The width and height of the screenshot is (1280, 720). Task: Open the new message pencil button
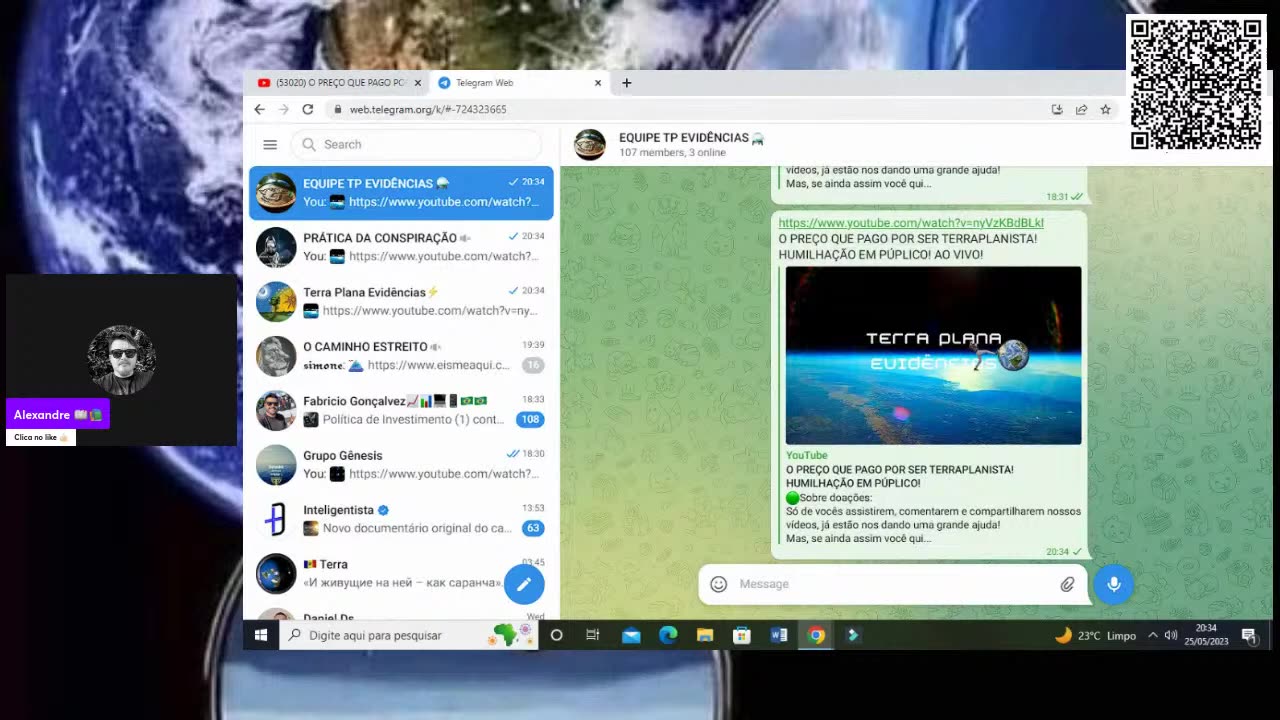click(x=524, y=584)
